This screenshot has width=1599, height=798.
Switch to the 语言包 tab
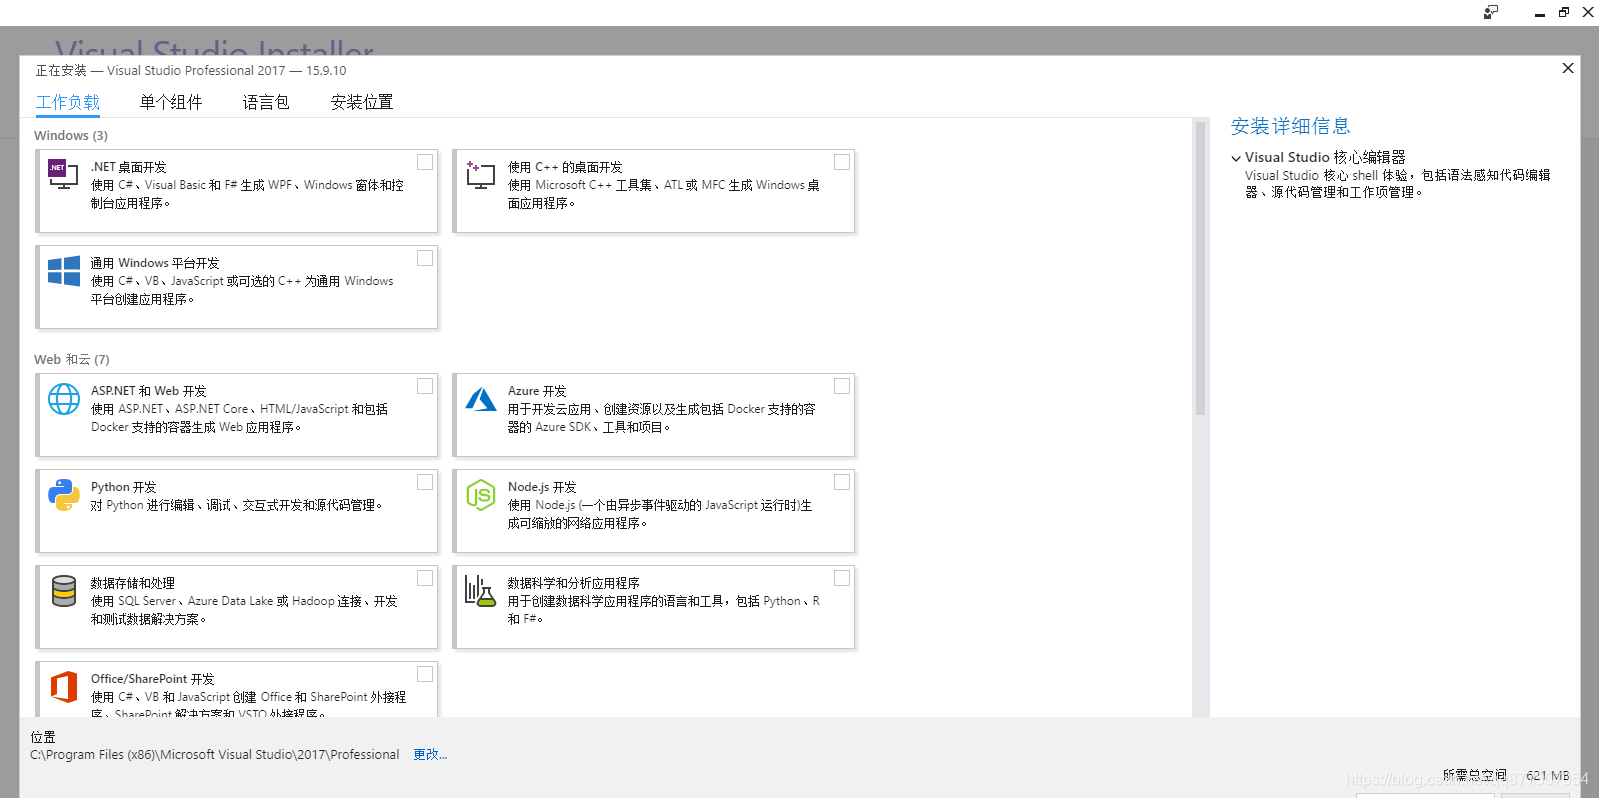[x=266, y=102]
